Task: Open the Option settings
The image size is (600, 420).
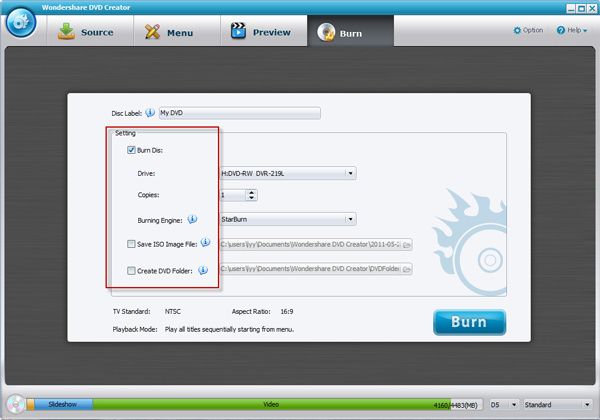Action: coord(528,30)
